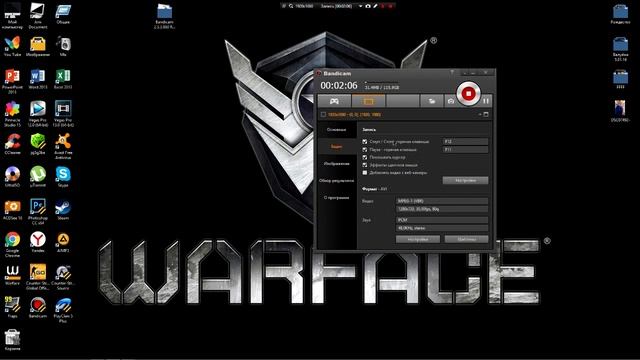Expand dropdown arrow in top recording bar
The image size is (640, 360).
point(360,6)
